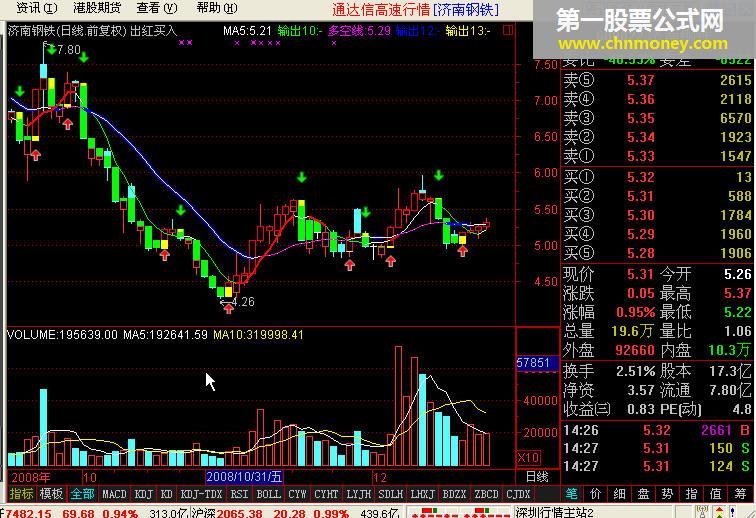Click the red window icon beside 输出13
Screen dimensions: 756x518
pyautogui.click(x=508, y=30)
